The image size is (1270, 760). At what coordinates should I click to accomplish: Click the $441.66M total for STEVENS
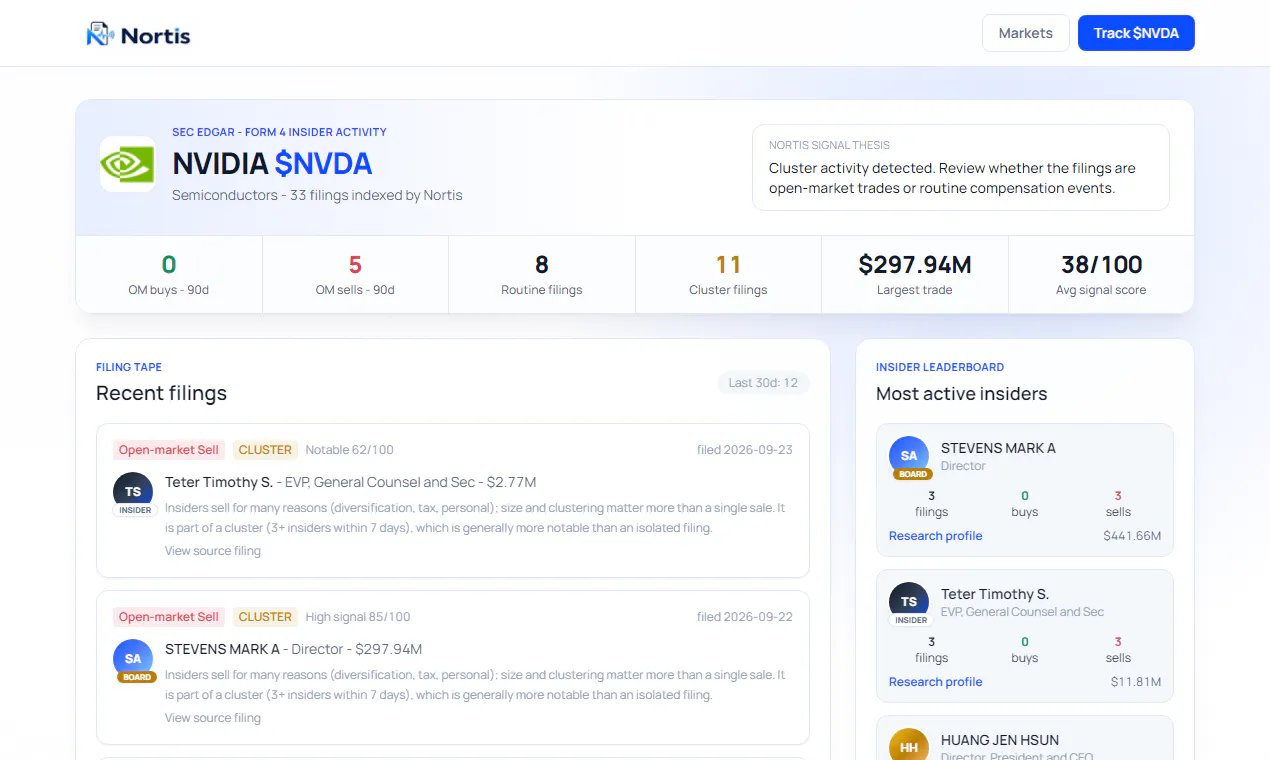tap(1132, 536)
